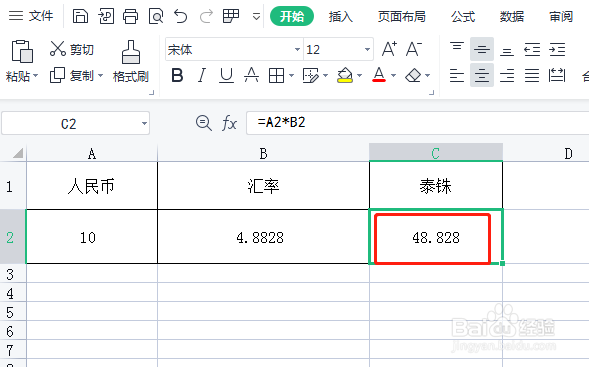
Task: Increase font size with A+ icon
Action: 389,49
